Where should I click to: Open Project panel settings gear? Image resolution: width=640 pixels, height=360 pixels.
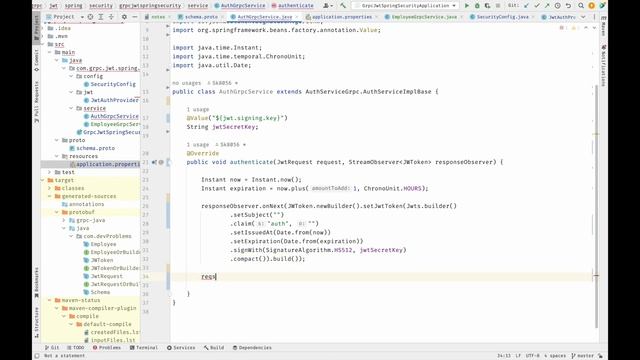(124, 17)
